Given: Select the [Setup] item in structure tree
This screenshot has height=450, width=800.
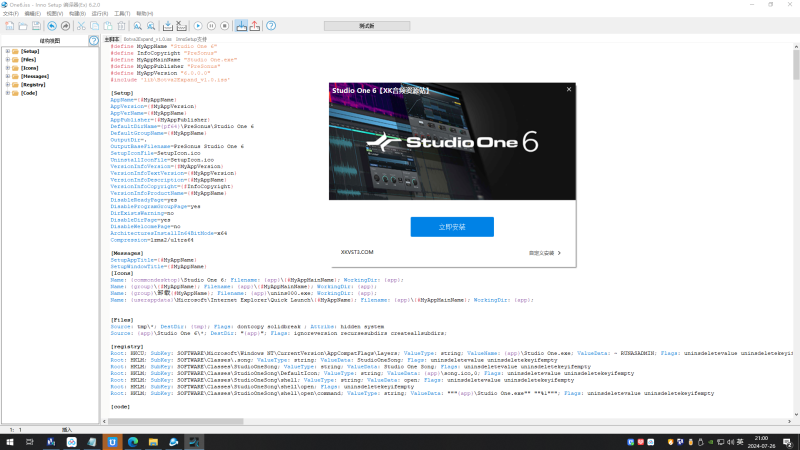Looking at the screenshot, I should coord(30,52).
